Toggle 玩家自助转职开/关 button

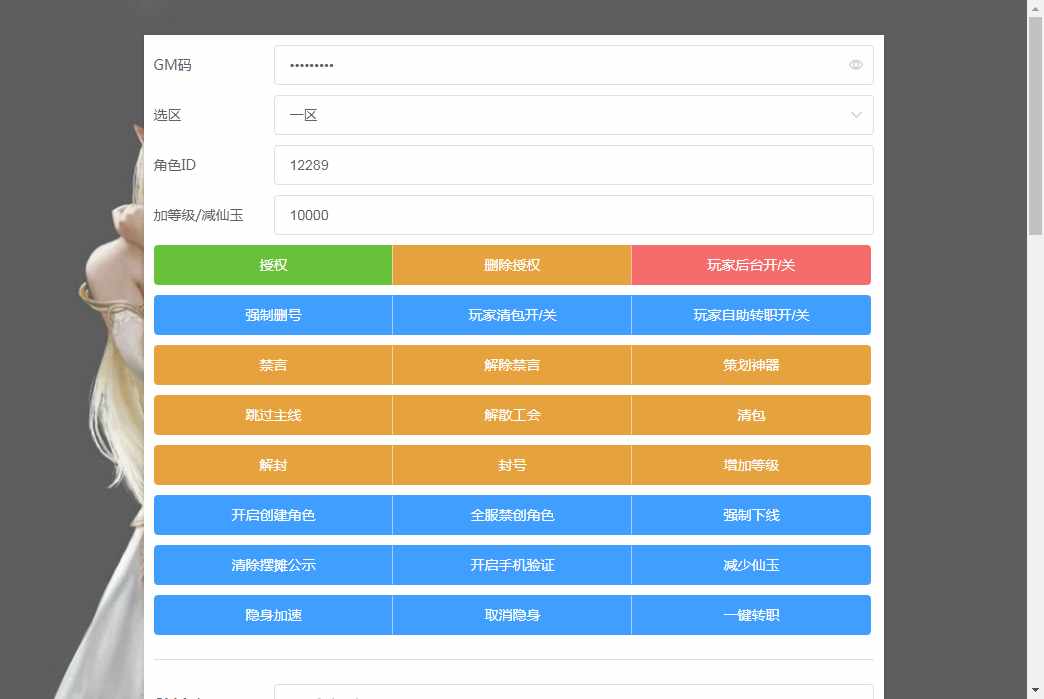coord(751,315)
